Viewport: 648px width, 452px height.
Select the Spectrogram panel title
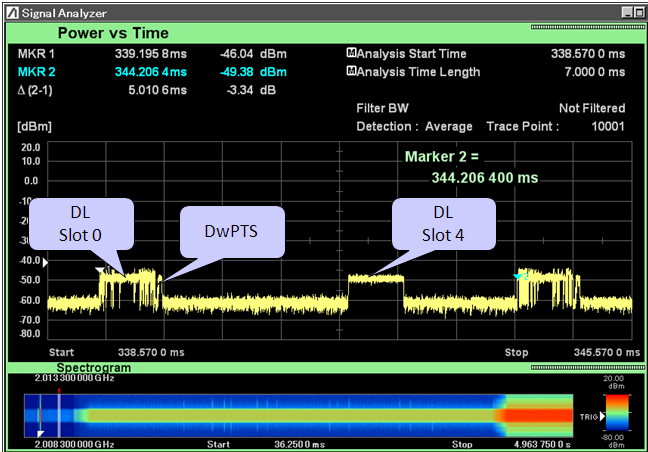(94, 367)
